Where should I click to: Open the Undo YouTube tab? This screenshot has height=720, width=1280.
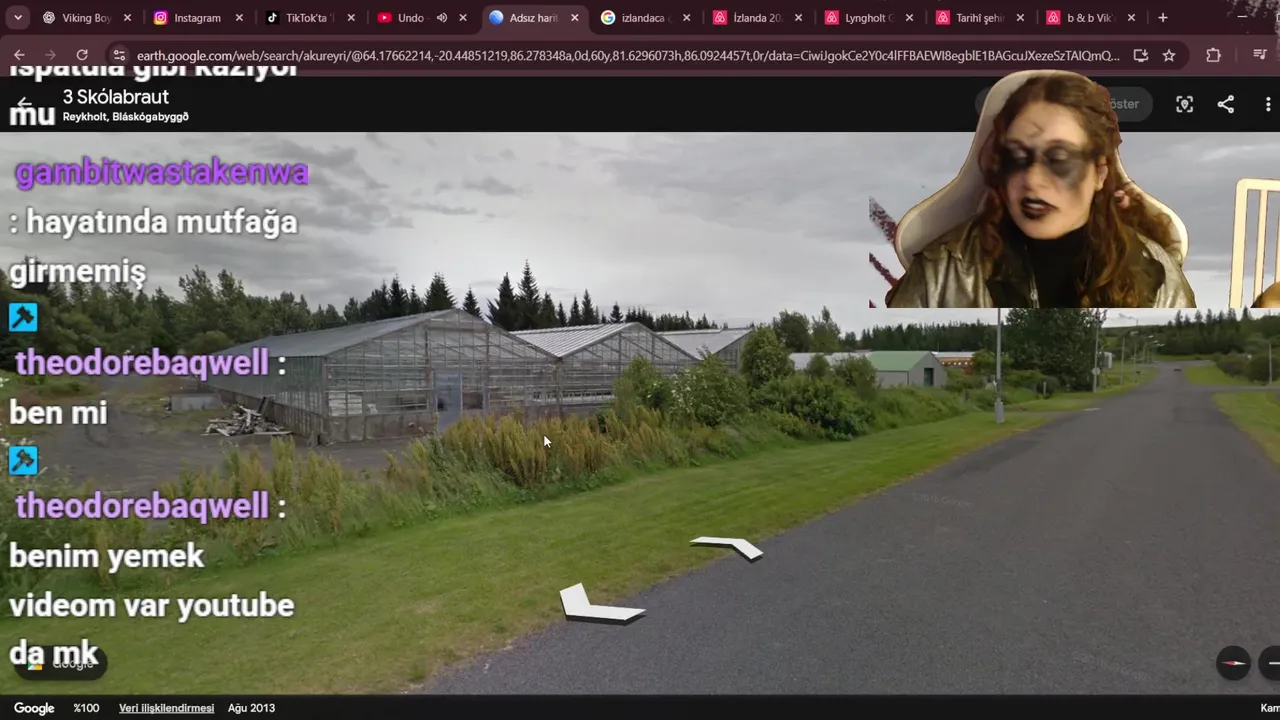click(410, 18)
